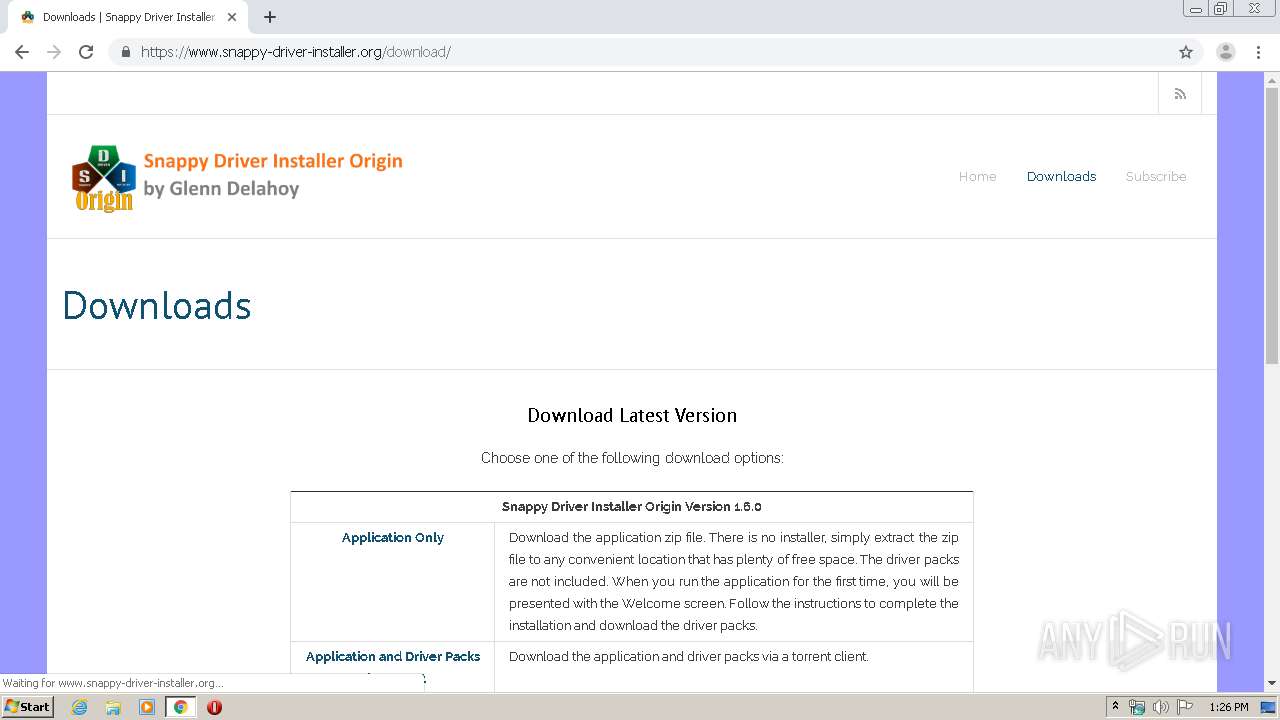The image size is (1280, 720).
Task: Open the Snappy Driver Installer Origin logo
Action: [238, 178]
